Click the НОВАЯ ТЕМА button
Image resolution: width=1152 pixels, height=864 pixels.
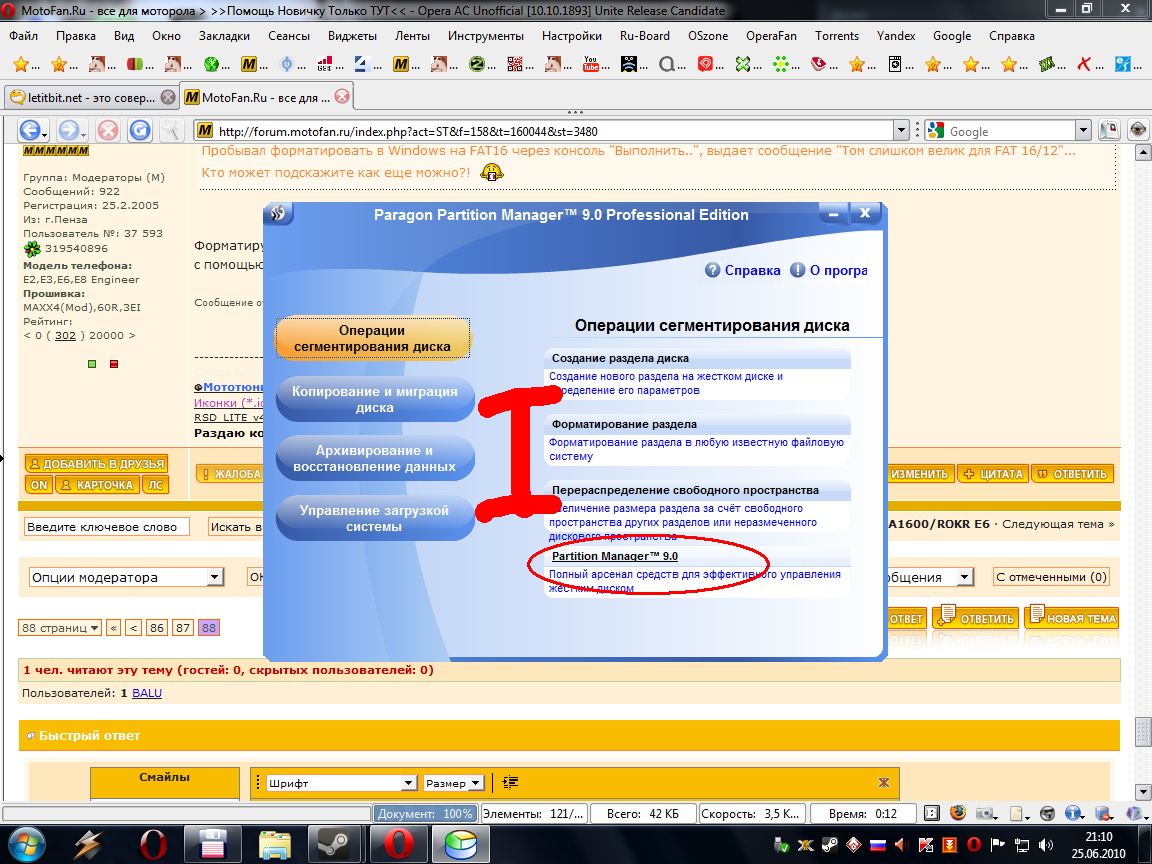(x=1073, y=618)
